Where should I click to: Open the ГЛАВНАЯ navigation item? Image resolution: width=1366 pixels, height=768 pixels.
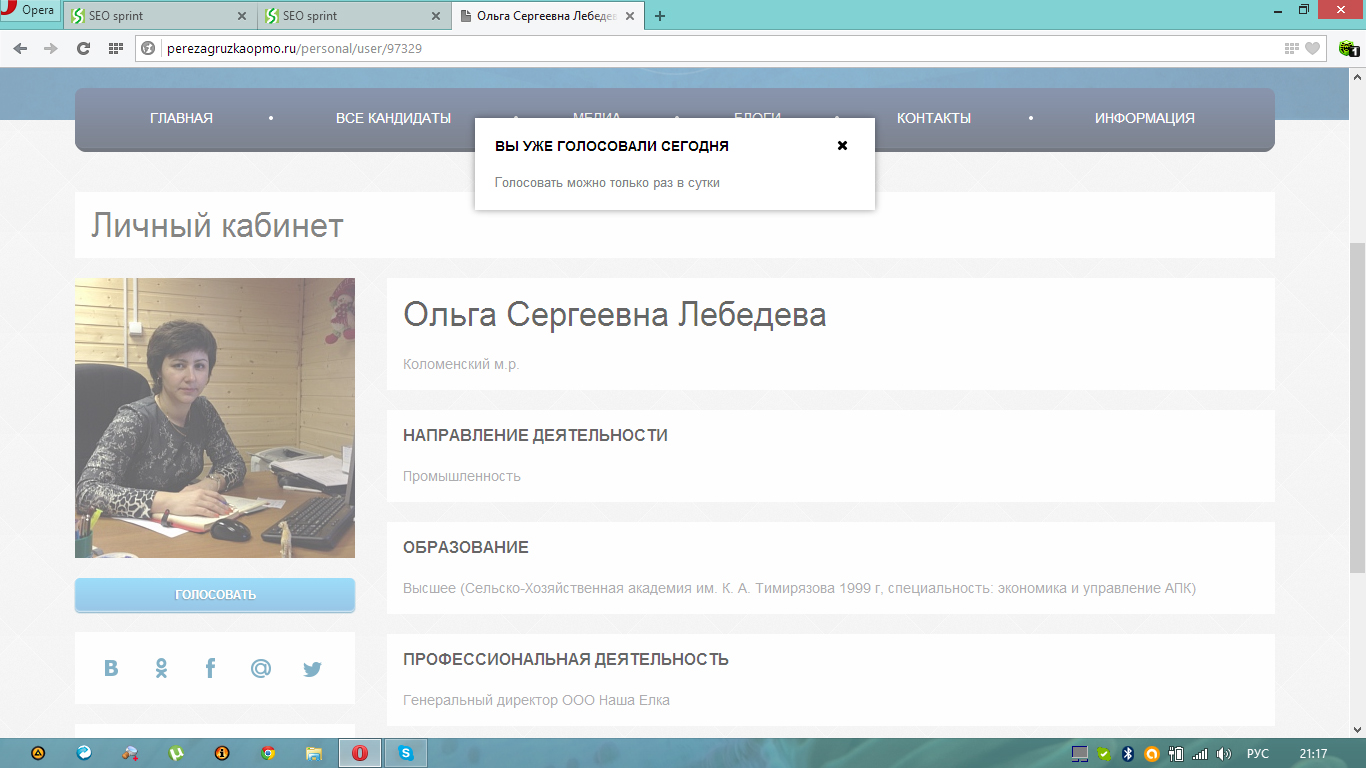click(181, 118)
